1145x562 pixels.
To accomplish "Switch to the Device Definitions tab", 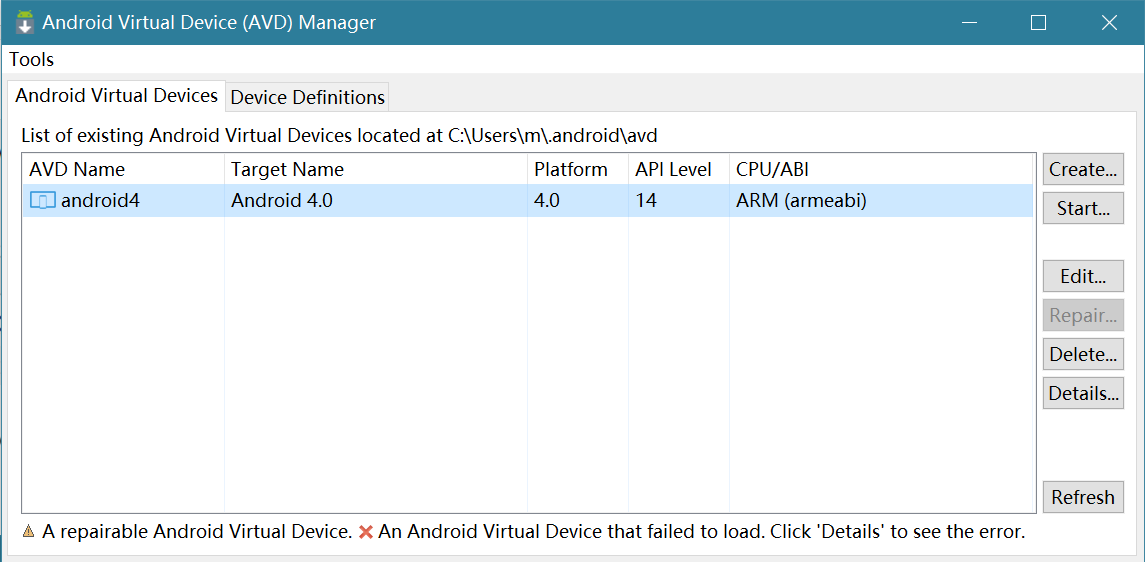I will (x=307, y=97).
